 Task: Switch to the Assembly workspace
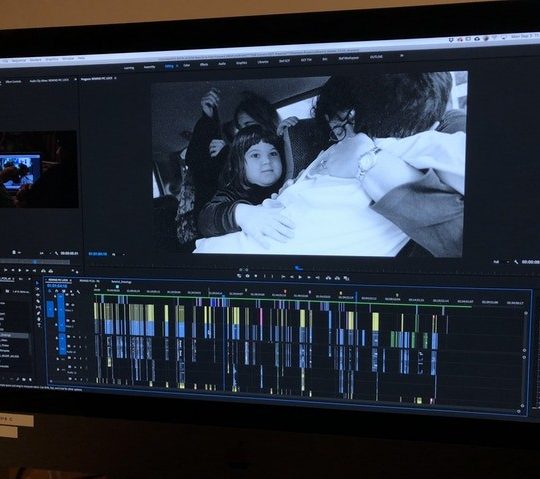(x=149, y=66)
